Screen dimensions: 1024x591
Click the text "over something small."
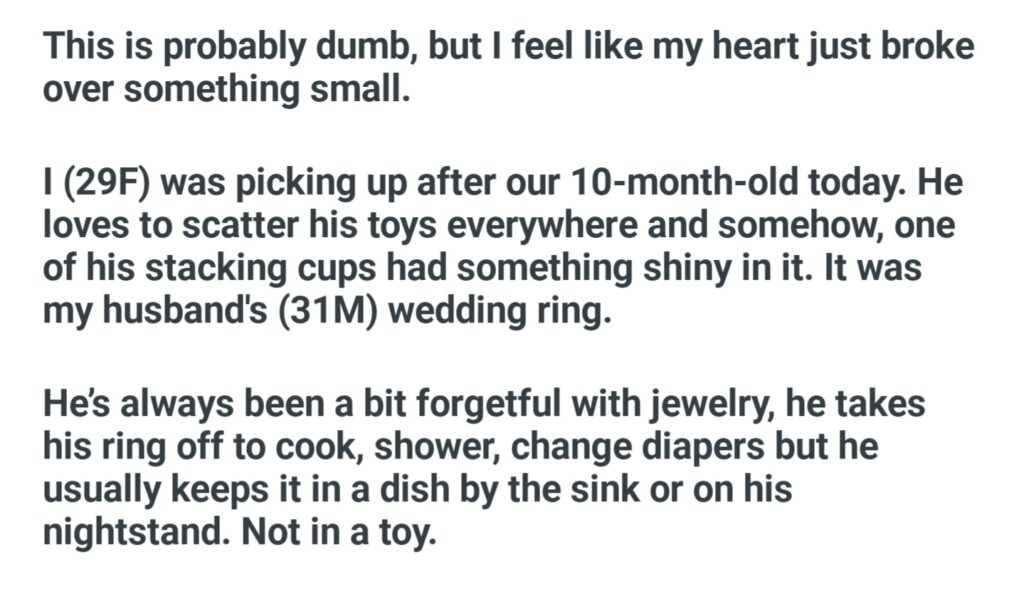(226, 92)
